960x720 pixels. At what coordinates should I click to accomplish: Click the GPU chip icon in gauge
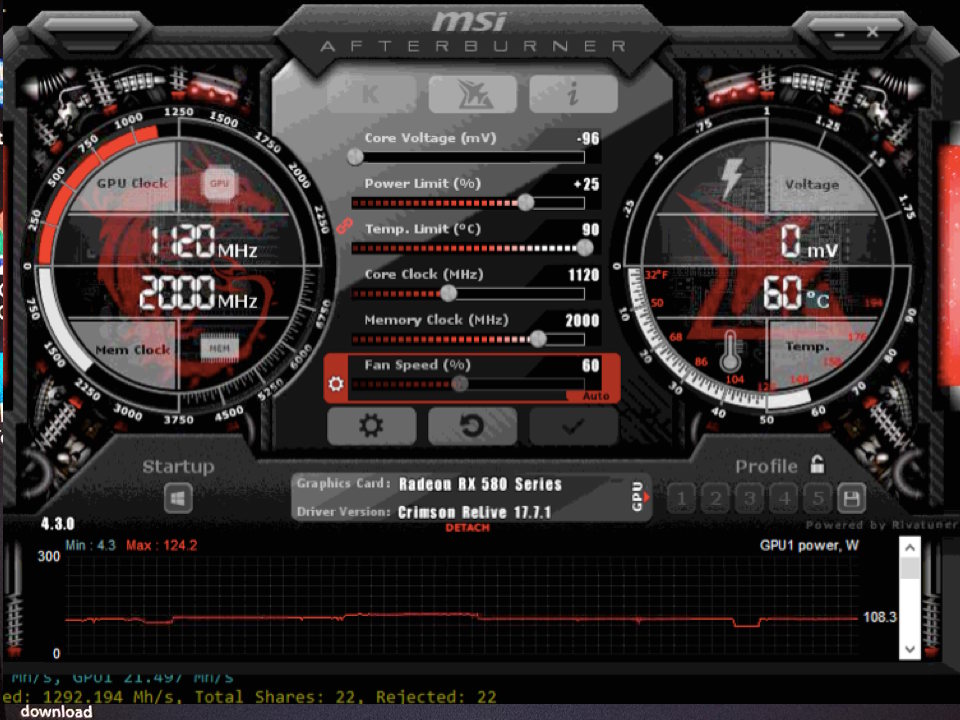tap(219, 183)
